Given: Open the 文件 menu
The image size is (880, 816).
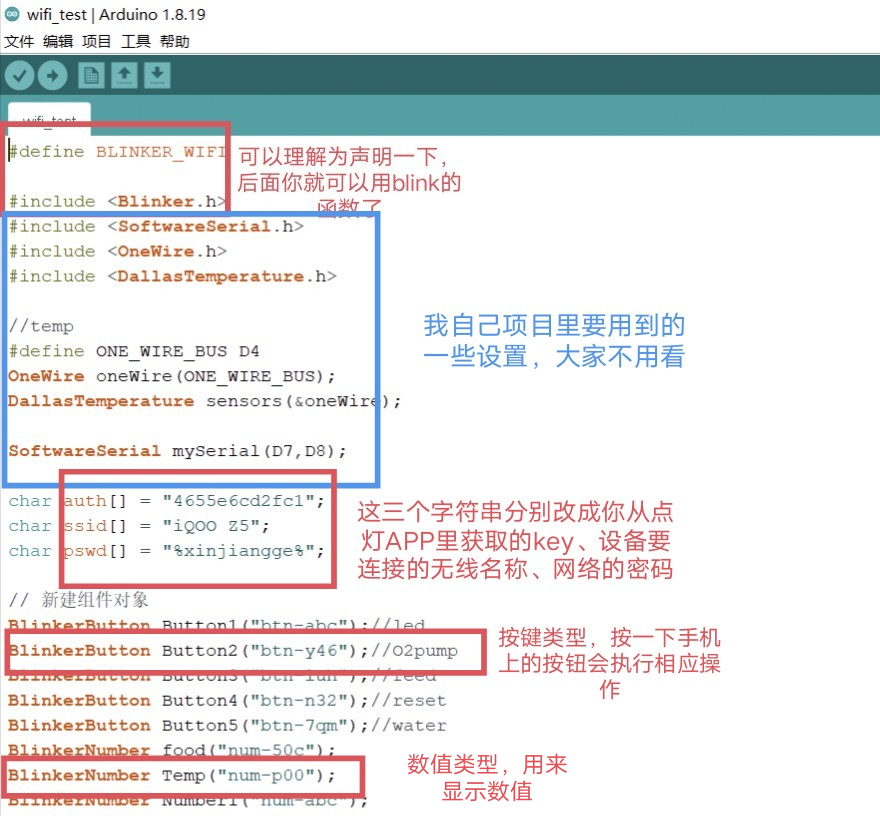Looking at the screenshot, I should pos(19,42).
